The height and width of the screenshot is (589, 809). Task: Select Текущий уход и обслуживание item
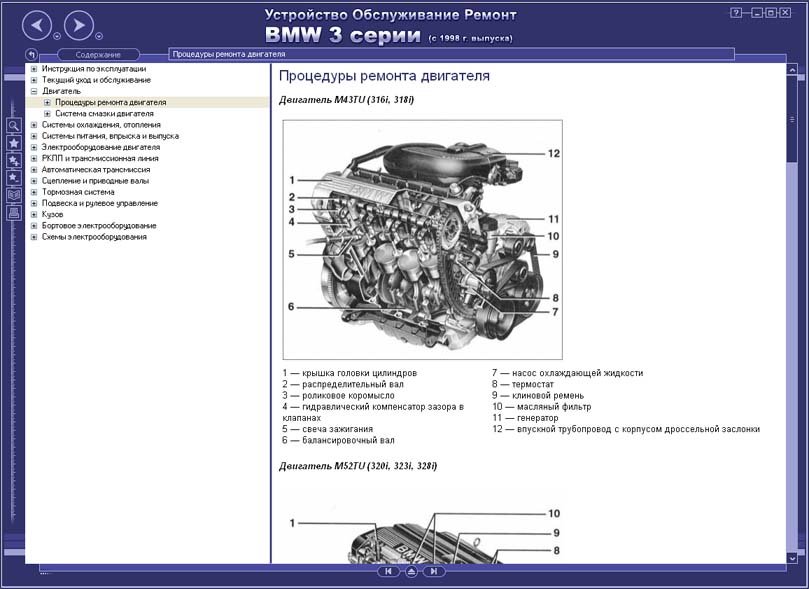point(96,80)
